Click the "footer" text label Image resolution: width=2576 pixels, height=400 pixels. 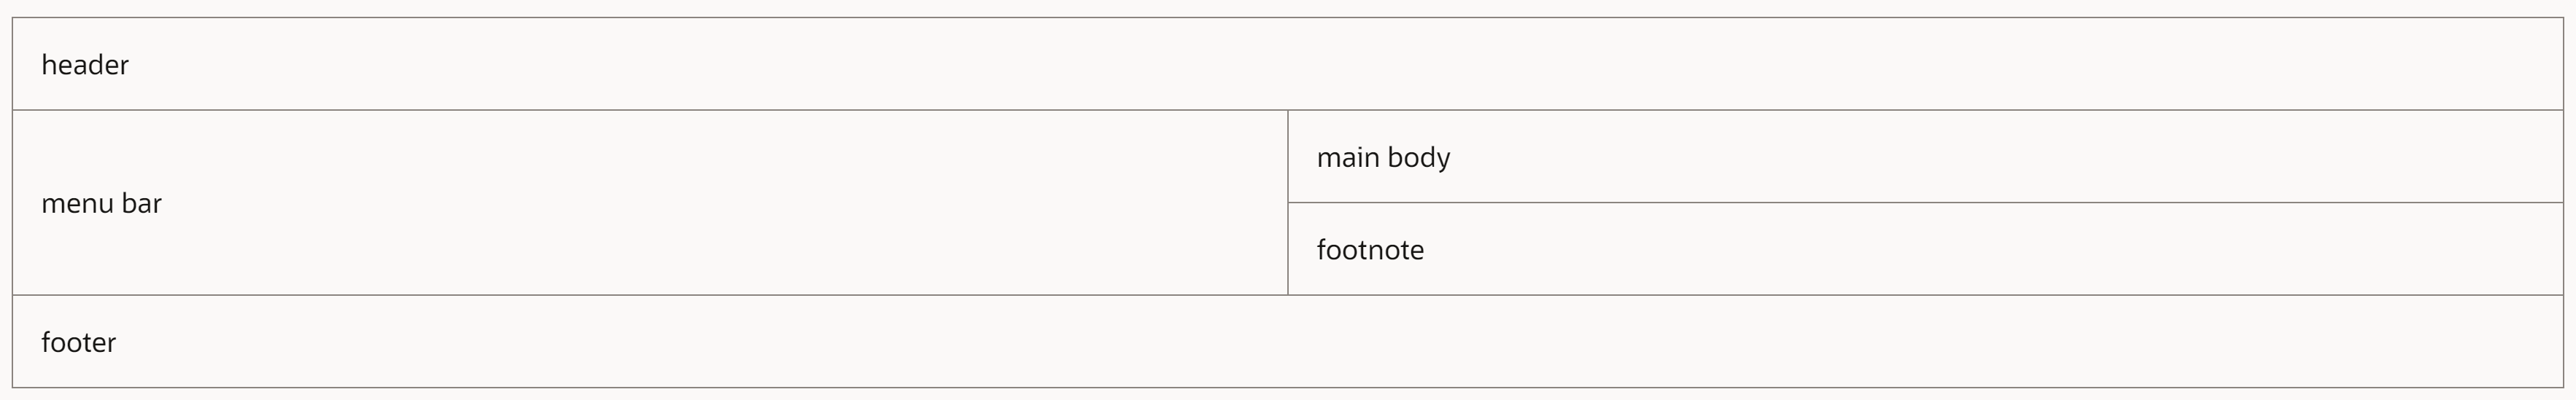pos(78,342)
